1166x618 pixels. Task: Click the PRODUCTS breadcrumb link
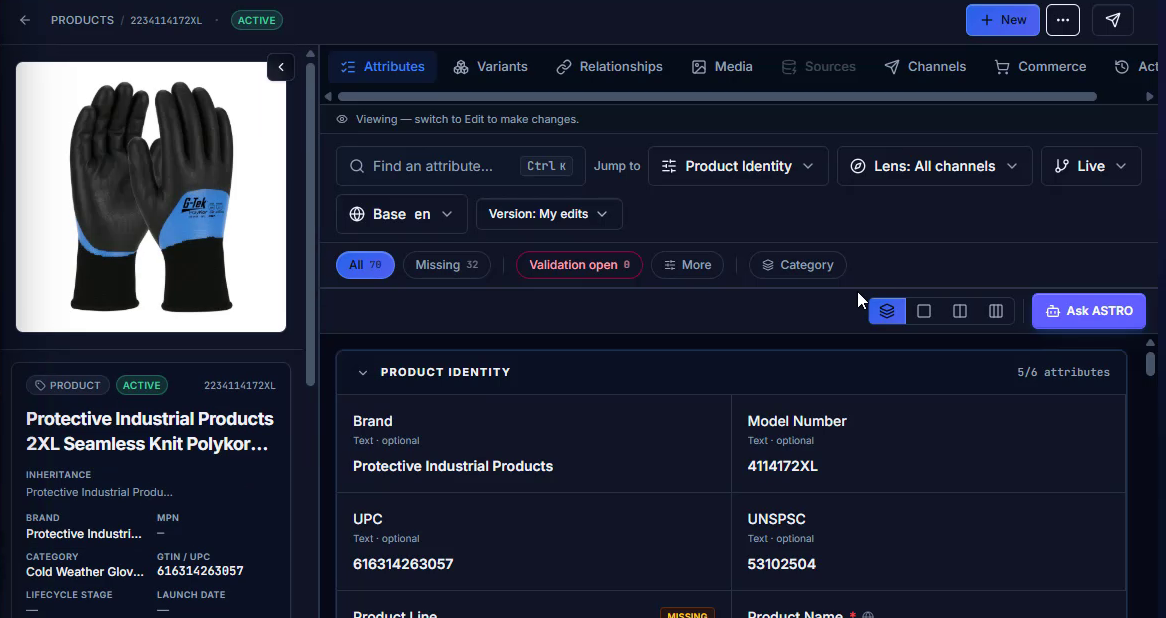point(82,20)
